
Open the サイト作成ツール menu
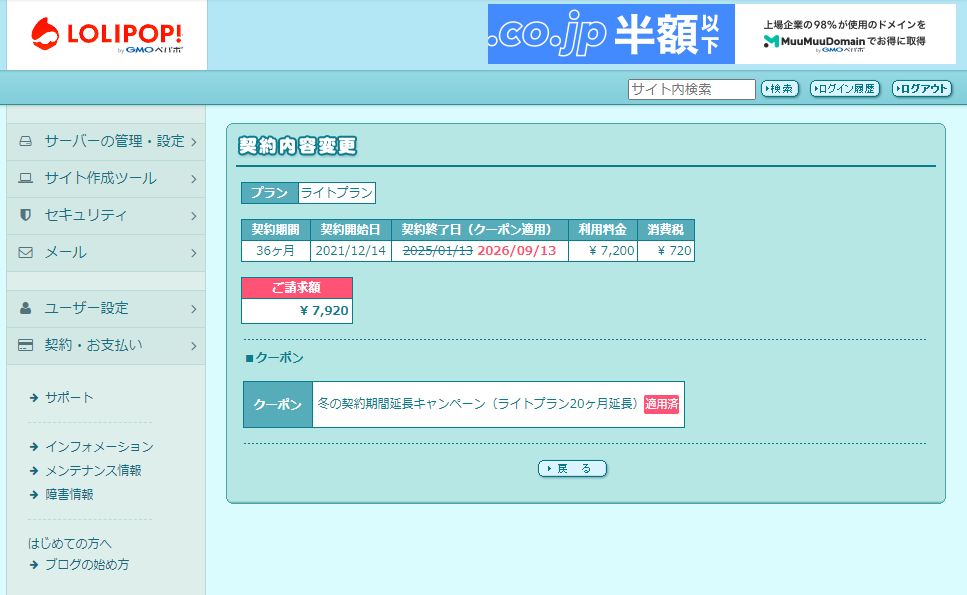(100, 178)
